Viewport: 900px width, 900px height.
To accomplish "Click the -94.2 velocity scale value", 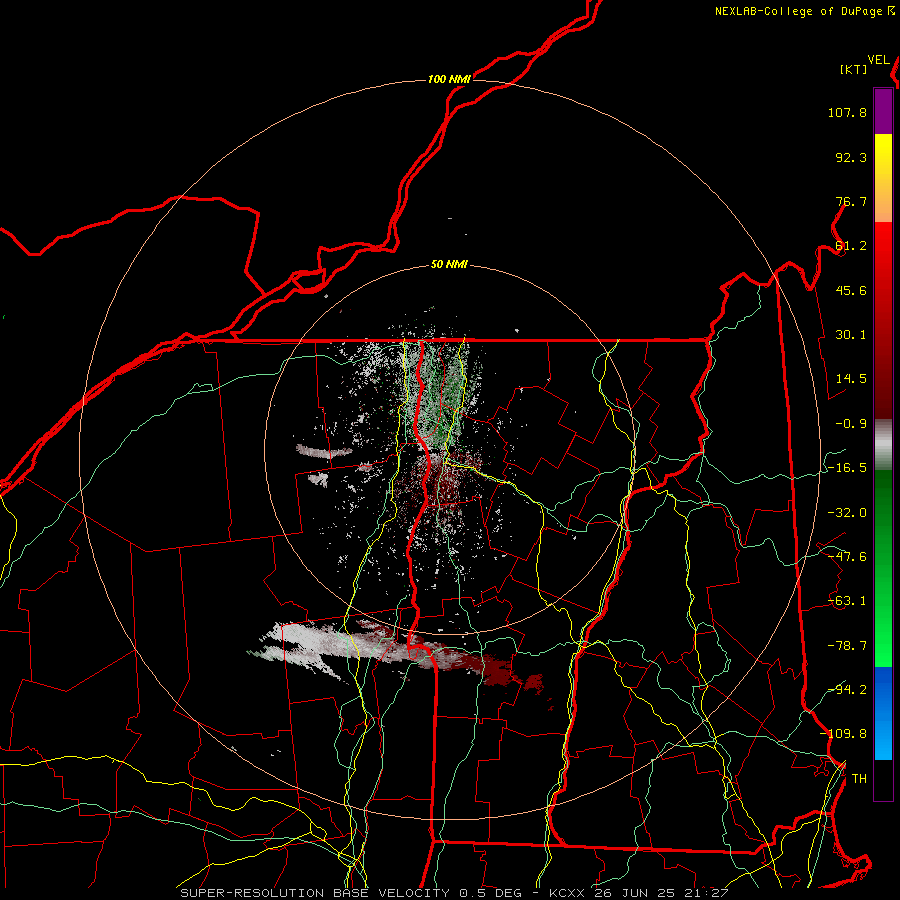I will (x=847, y=690).
